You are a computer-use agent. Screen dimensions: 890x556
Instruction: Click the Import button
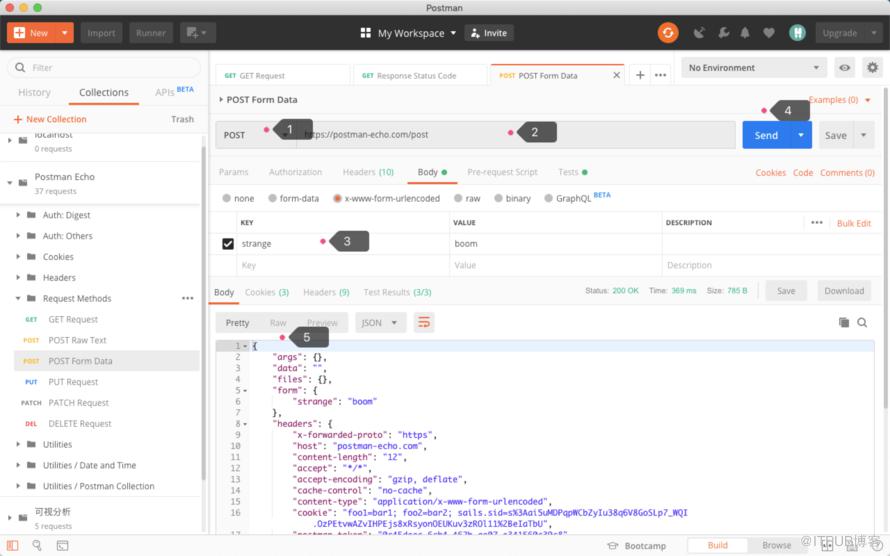[101, 33]
